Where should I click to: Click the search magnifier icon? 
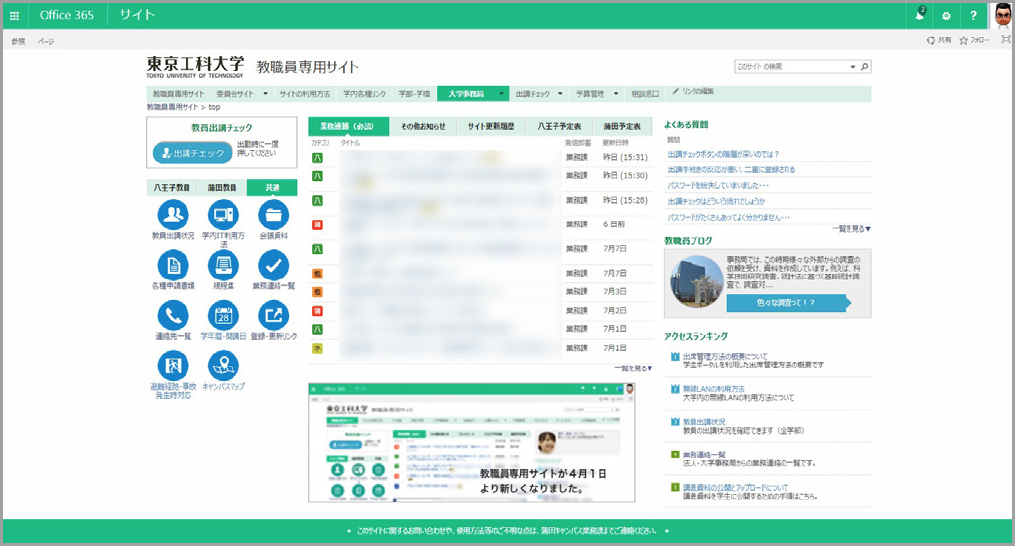864,67
